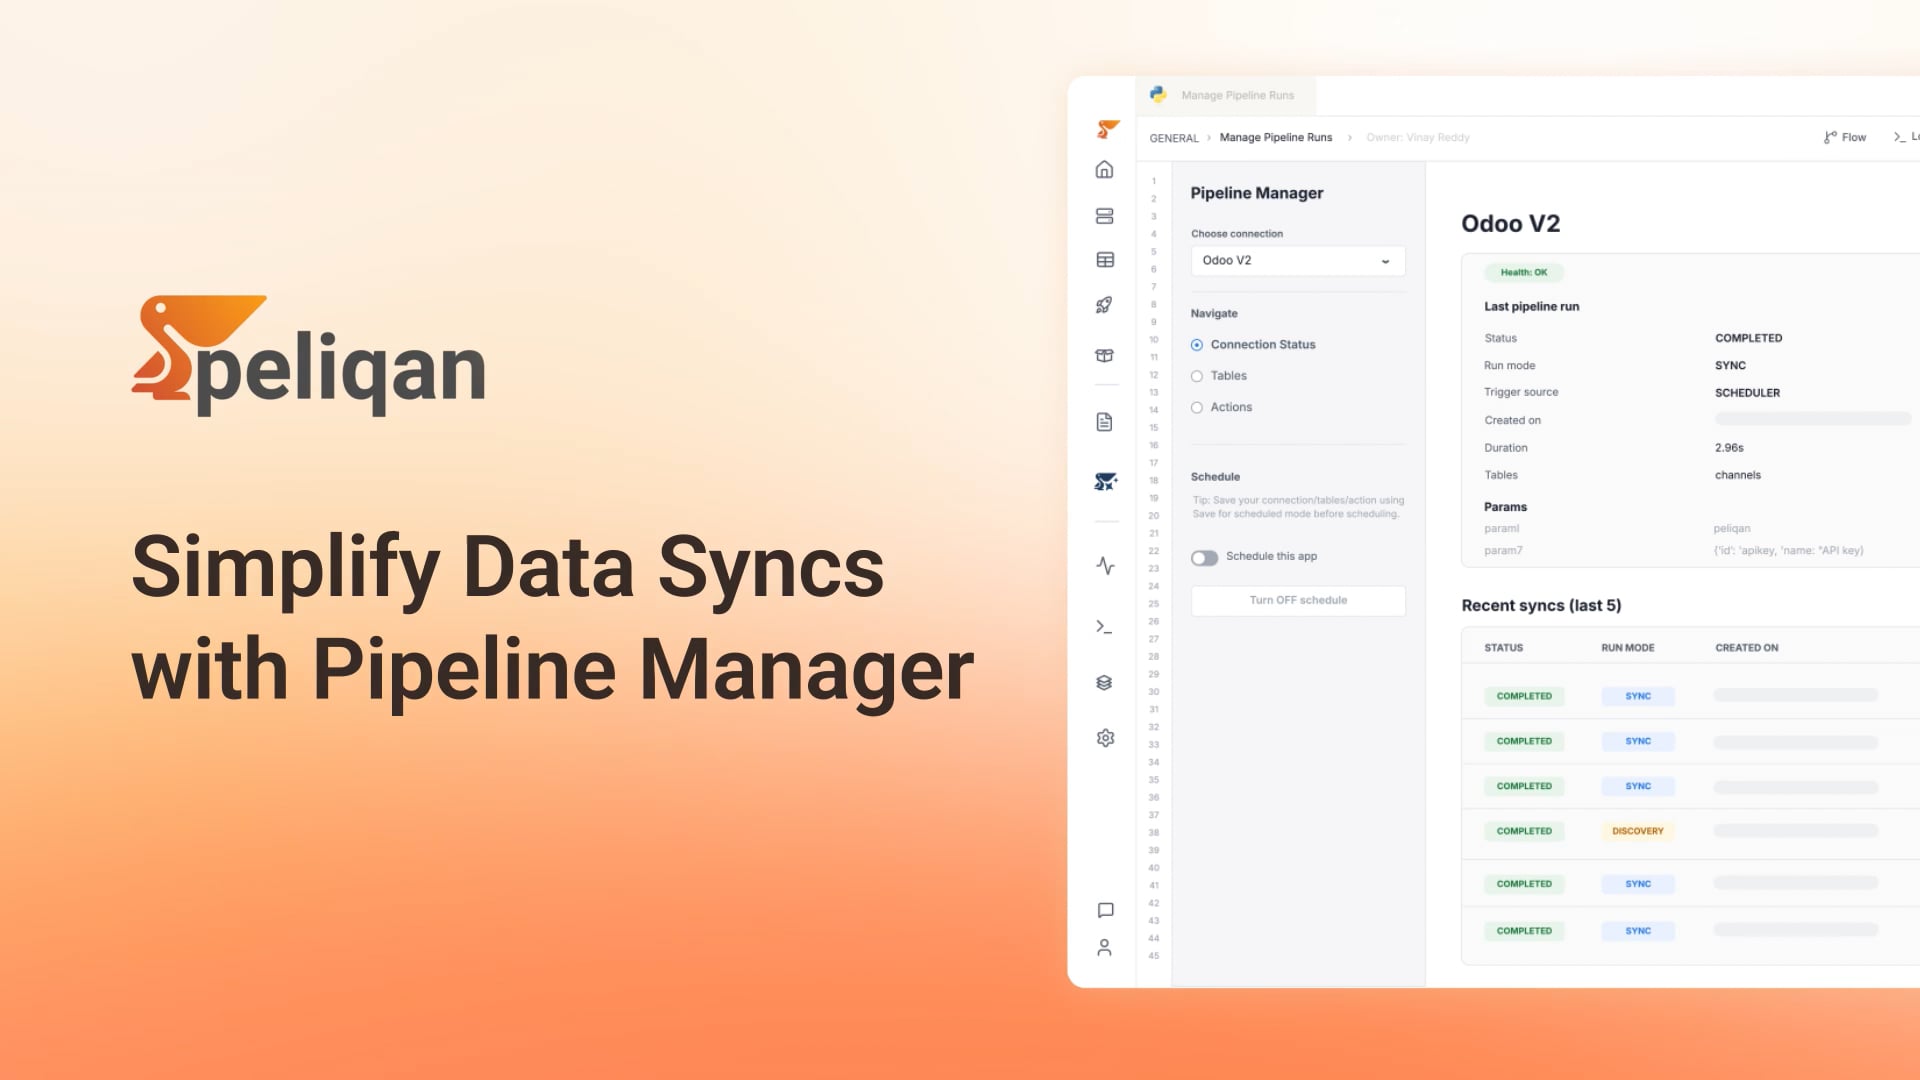Click the Flow branch icon in header
Viewport: 1920px width, 1080px height.
[1830, 137]
